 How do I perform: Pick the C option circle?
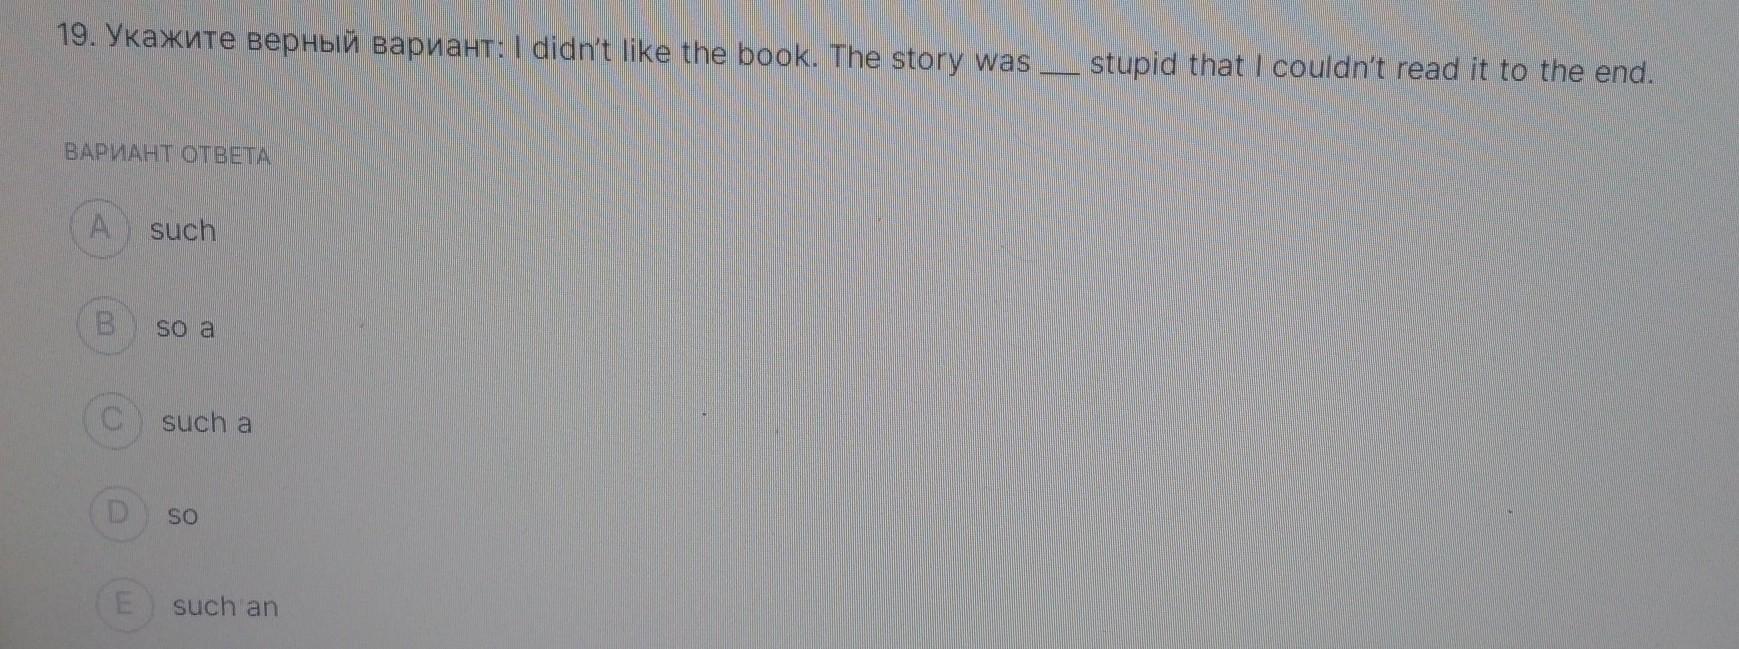[113, 420]
